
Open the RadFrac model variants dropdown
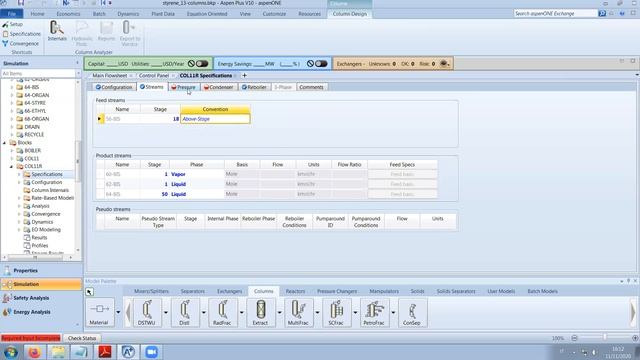242,313
